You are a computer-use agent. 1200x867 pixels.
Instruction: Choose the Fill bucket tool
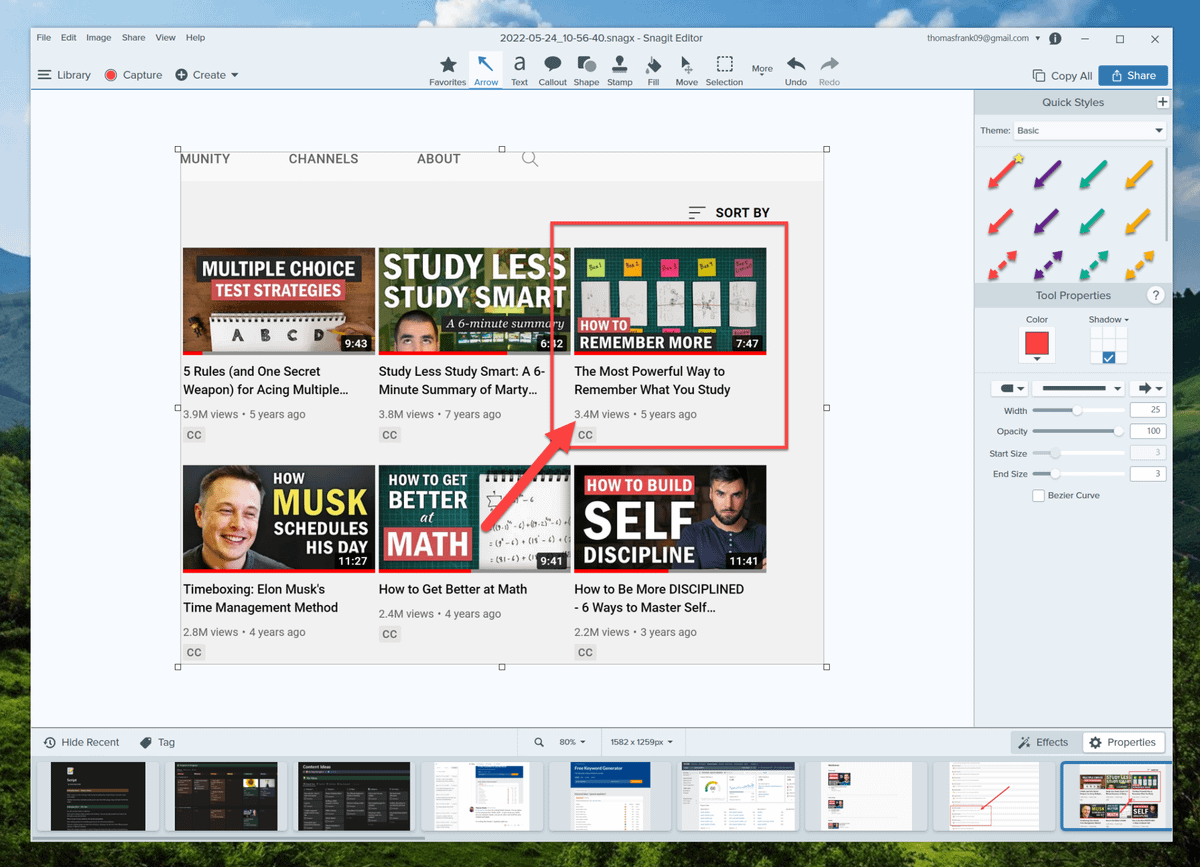coord(653,70)
